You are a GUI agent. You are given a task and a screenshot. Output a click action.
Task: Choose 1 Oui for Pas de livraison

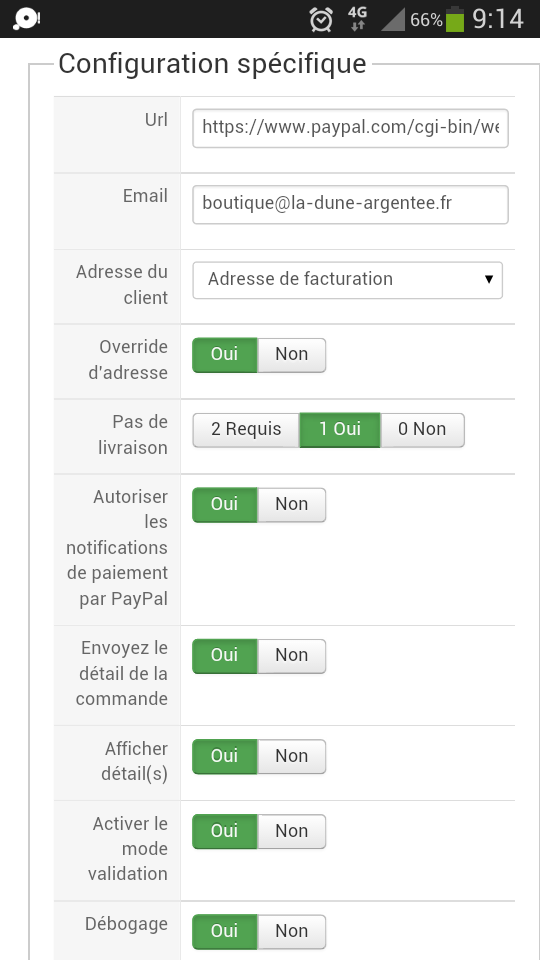[340, 430]
